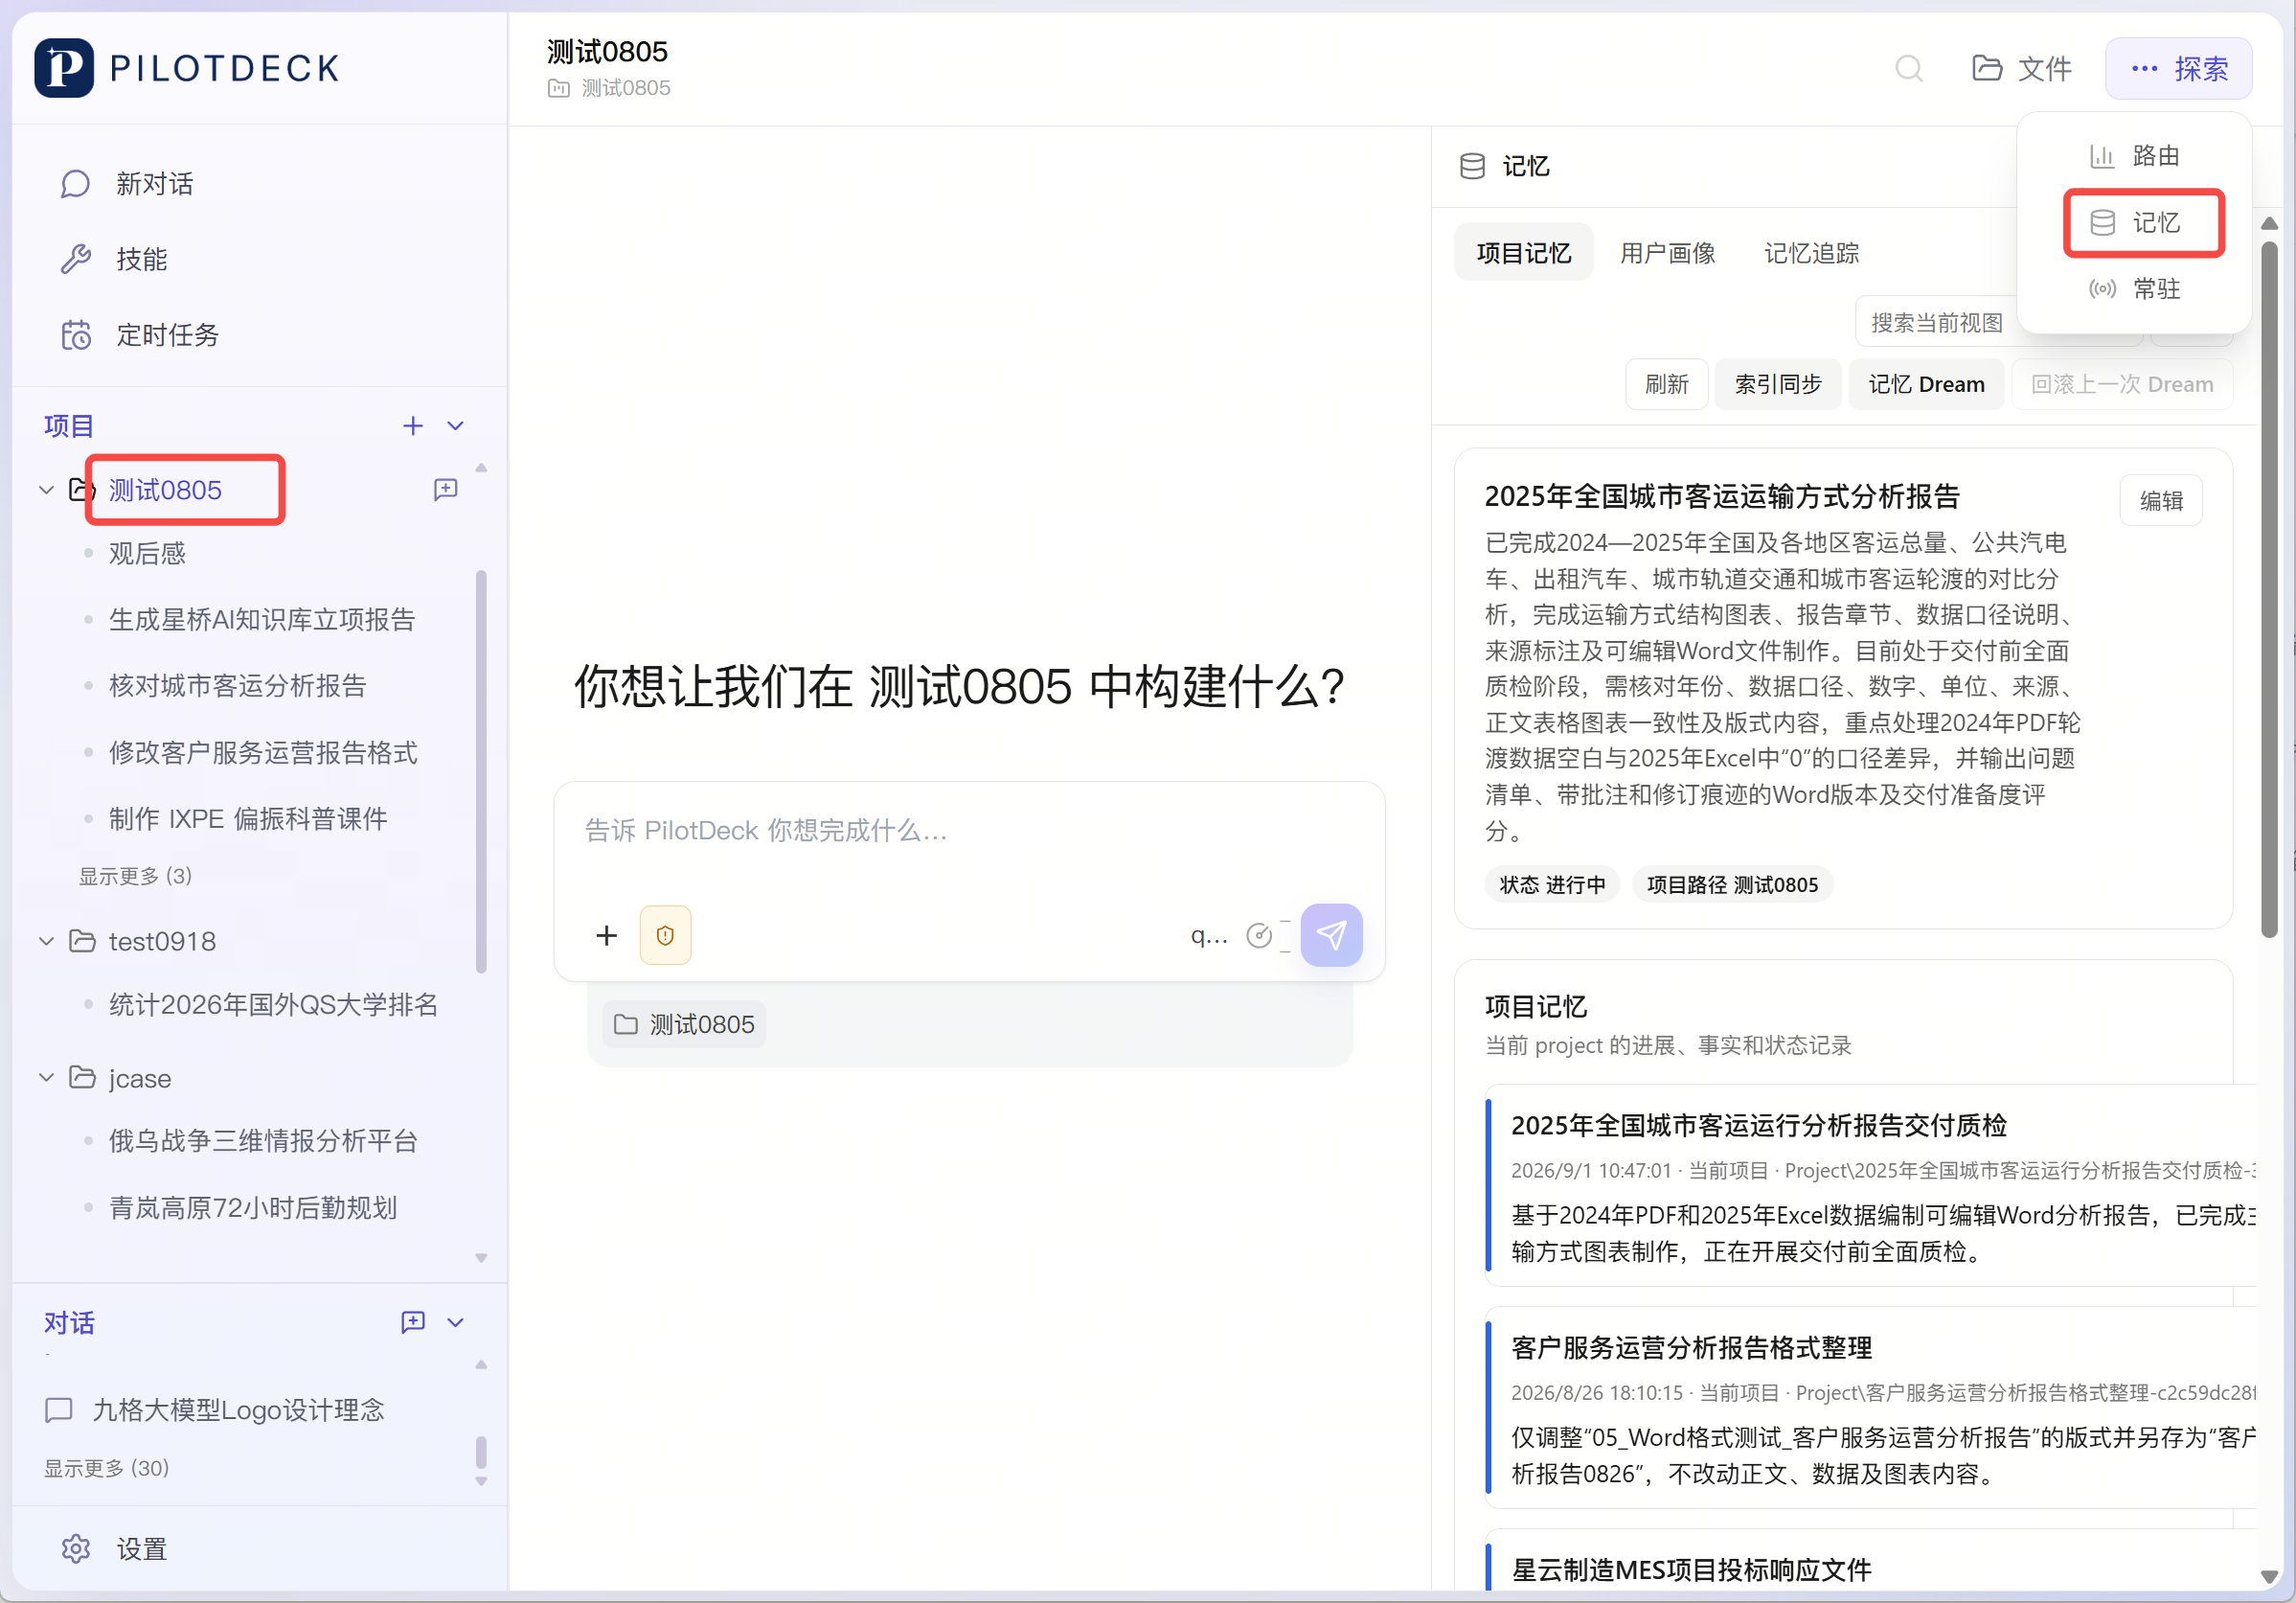
Task: Click the search magnifier icon in header
Action: tap(1908, 68)
